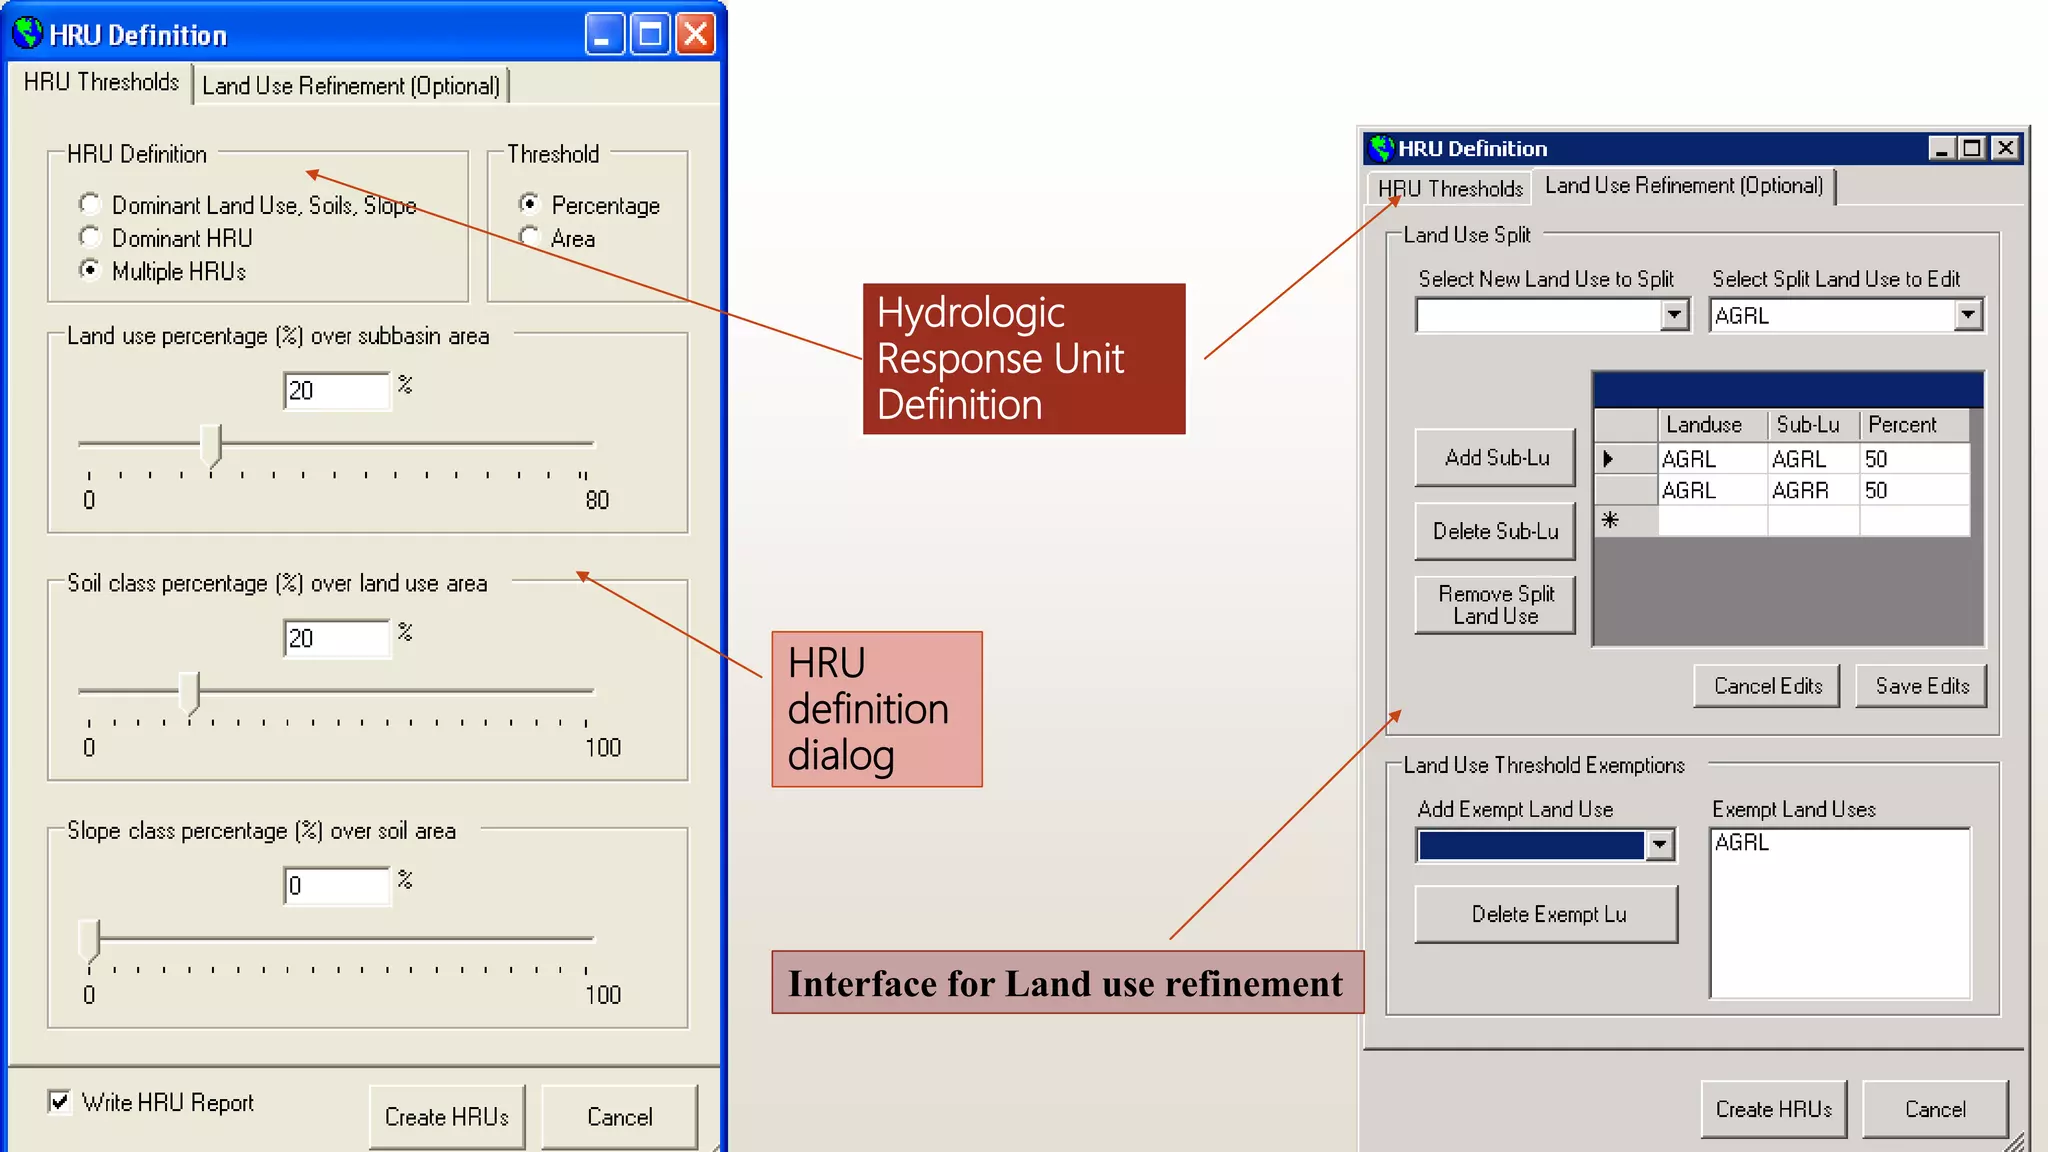Open Add Exempt Land Use dropdown
Screen dimensions: 2048x1152
[x=1660, y=845]
